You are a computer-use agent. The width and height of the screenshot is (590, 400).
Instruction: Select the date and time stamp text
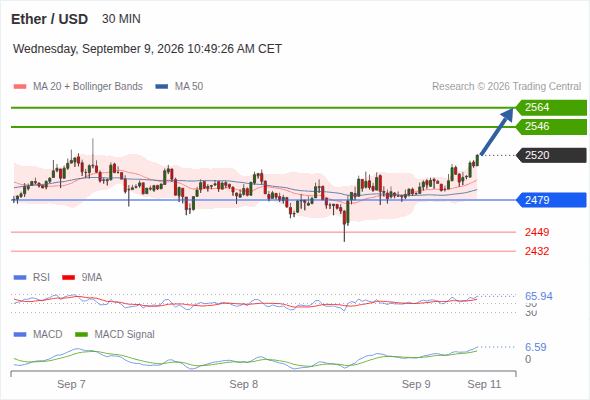pos(147,49)
